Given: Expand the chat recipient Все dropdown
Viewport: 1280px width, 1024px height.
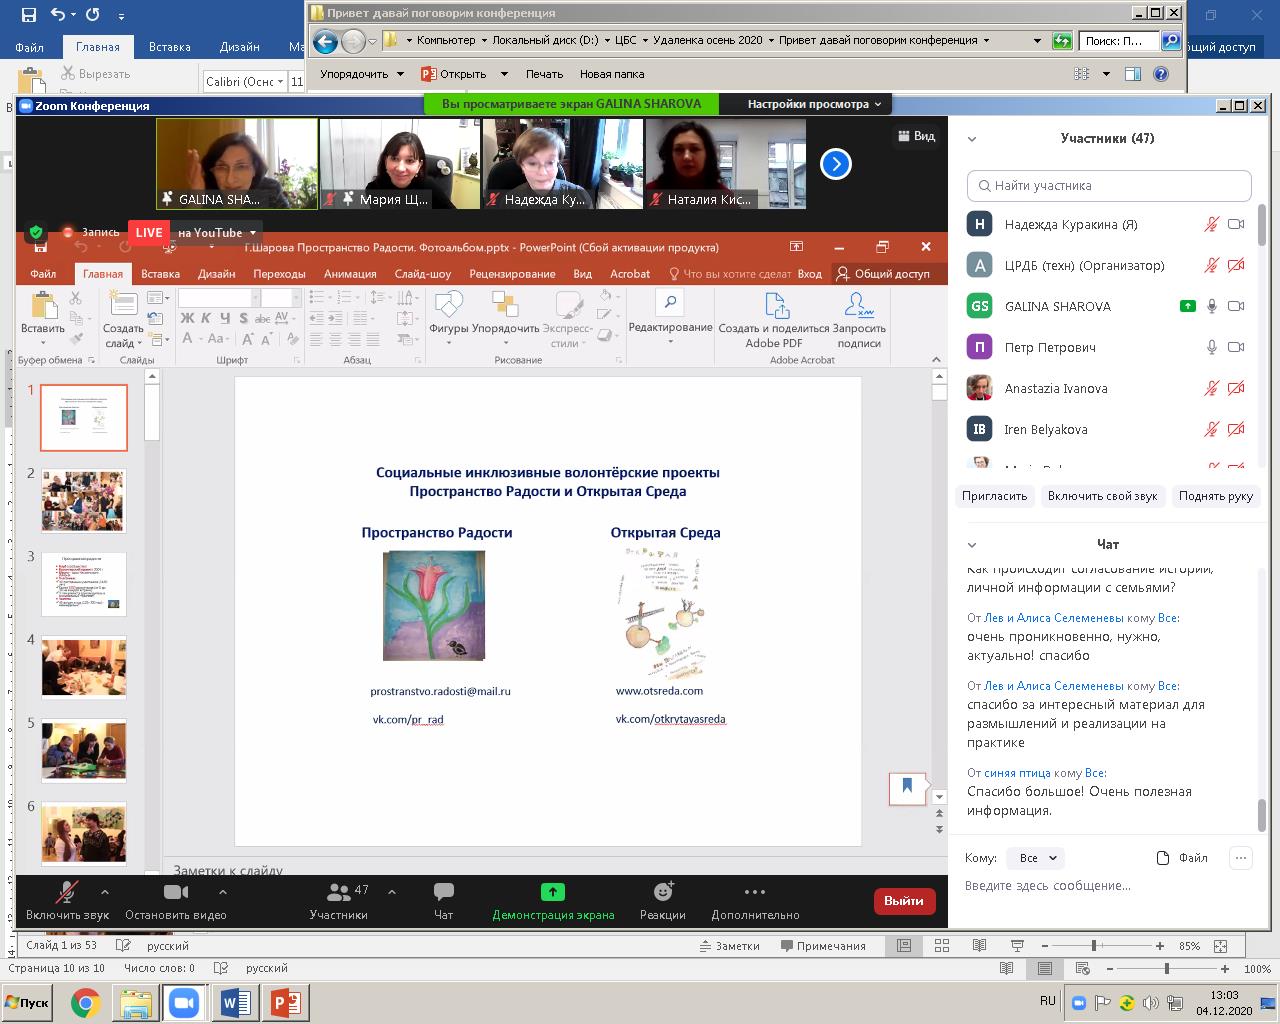Looking at the screenshot, I should 1036,858.
